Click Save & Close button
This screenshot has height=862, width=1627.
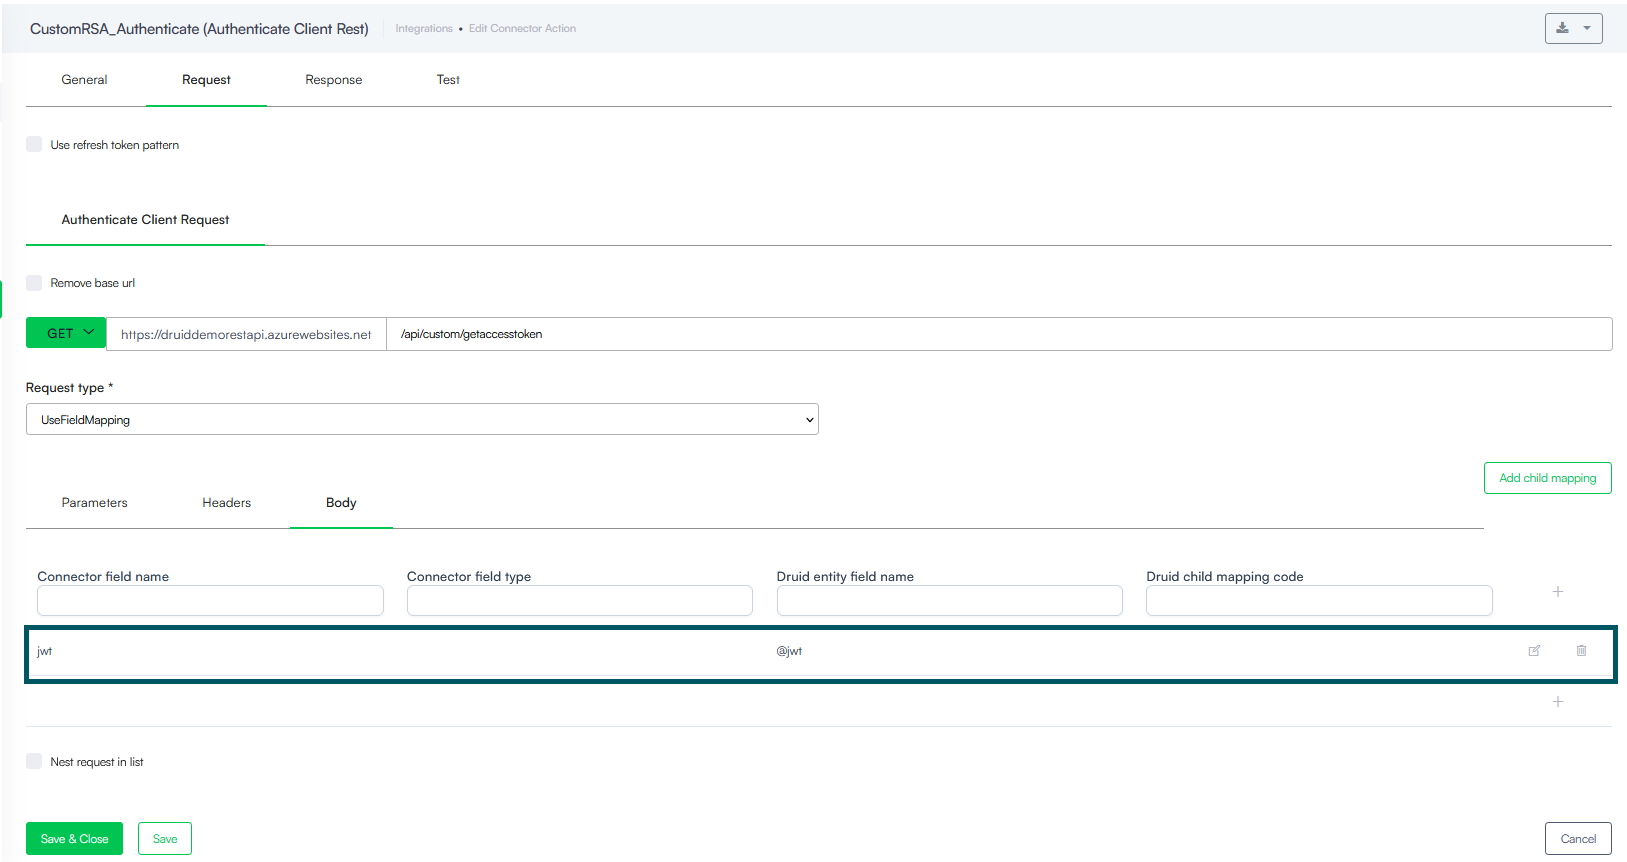click(x=74, y=839)
